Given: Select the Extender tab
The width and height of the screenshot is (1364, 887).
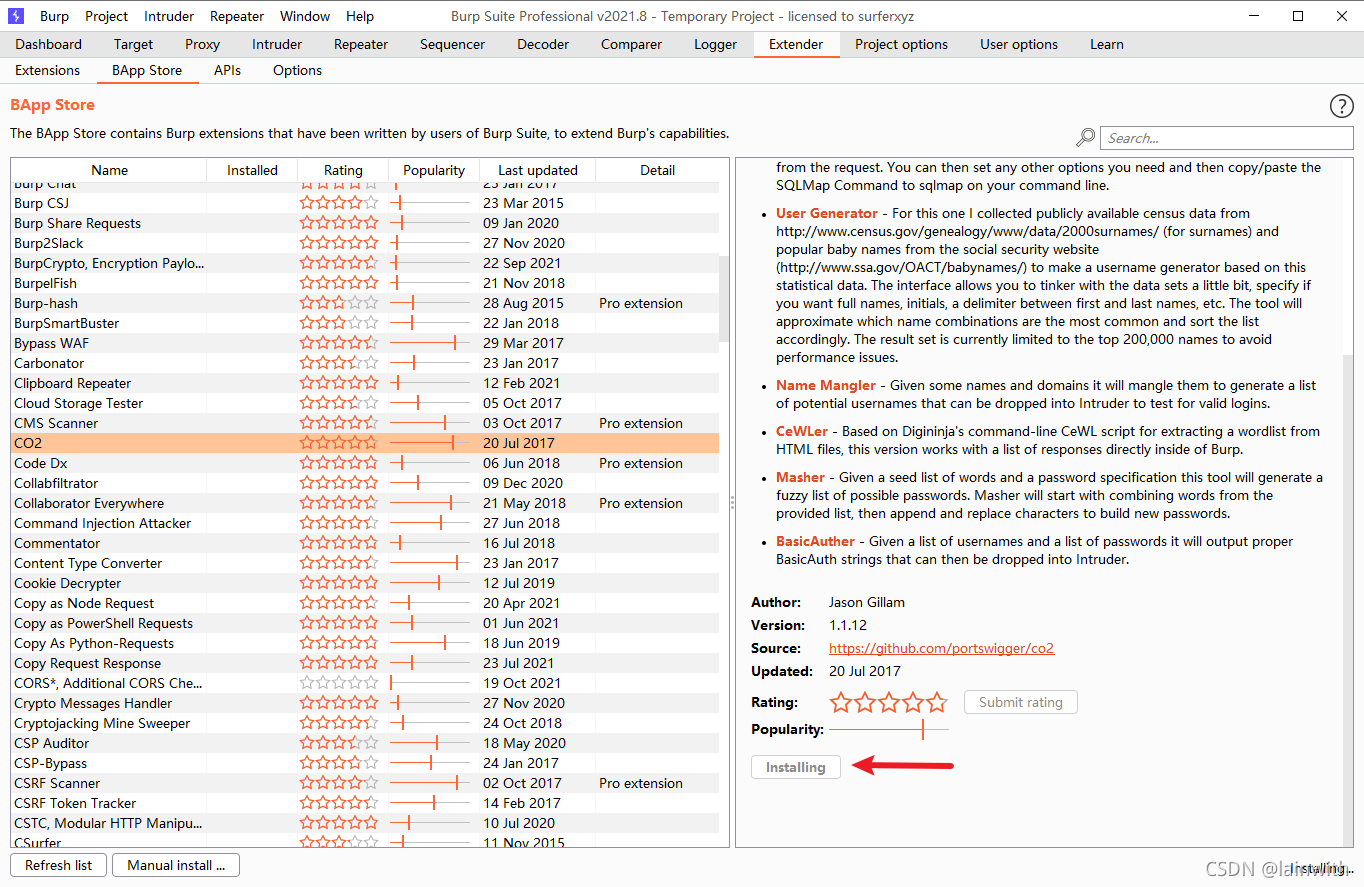Looking at the screenshot, I should 796,44.
